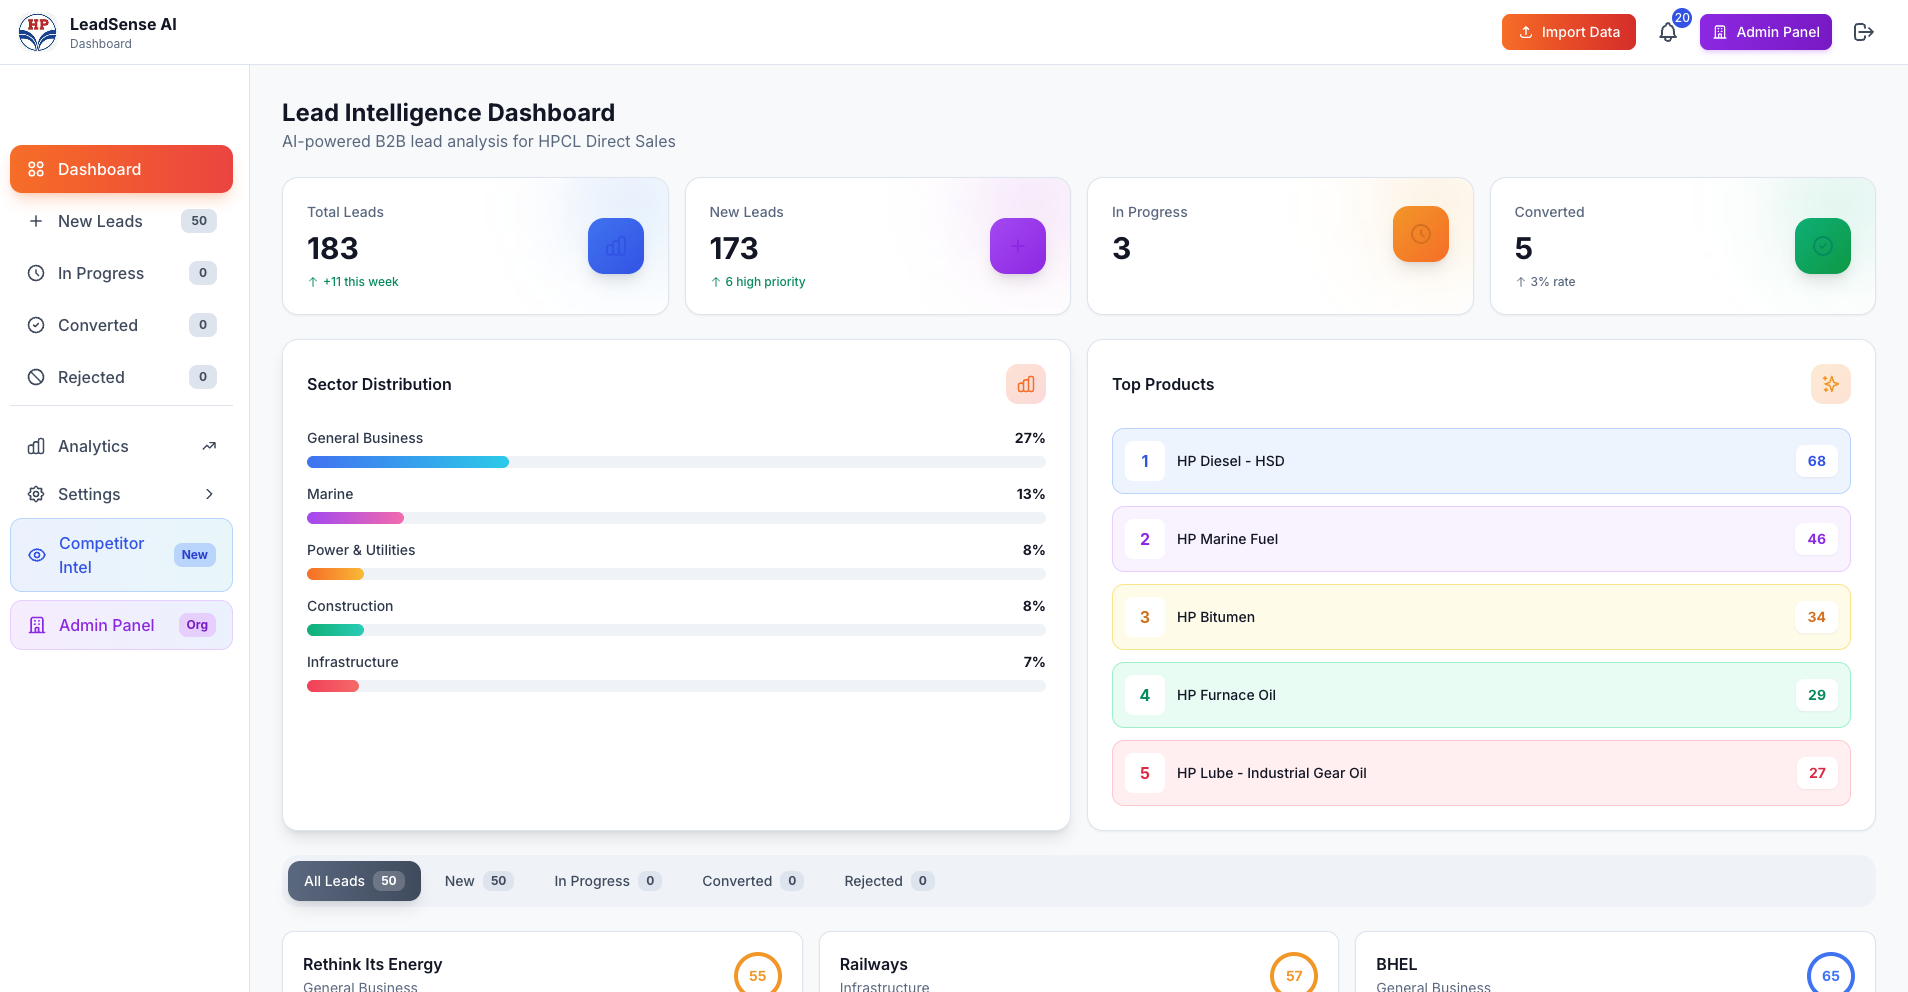Click the Admin Panel header button
Viewport: 1908px width, 992px height.
(1766, 32)
